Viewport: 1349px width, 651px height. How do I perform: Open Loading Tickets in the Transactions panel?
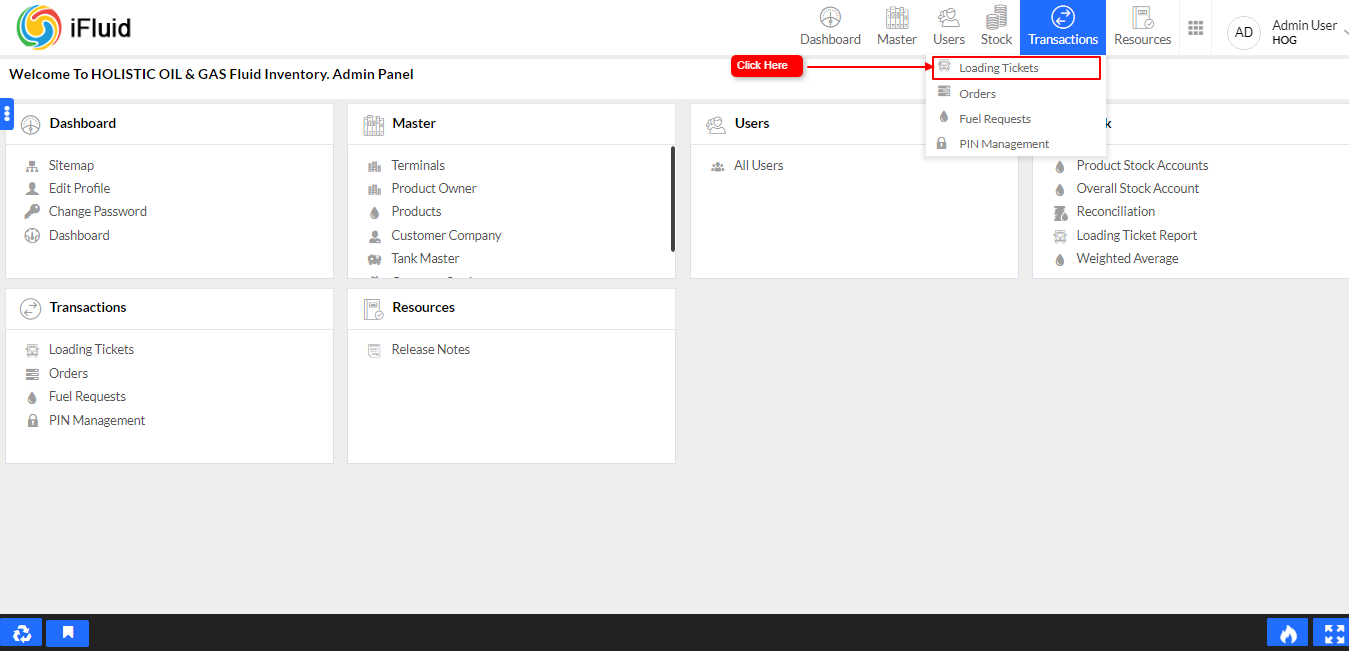[x=91, y=349]
